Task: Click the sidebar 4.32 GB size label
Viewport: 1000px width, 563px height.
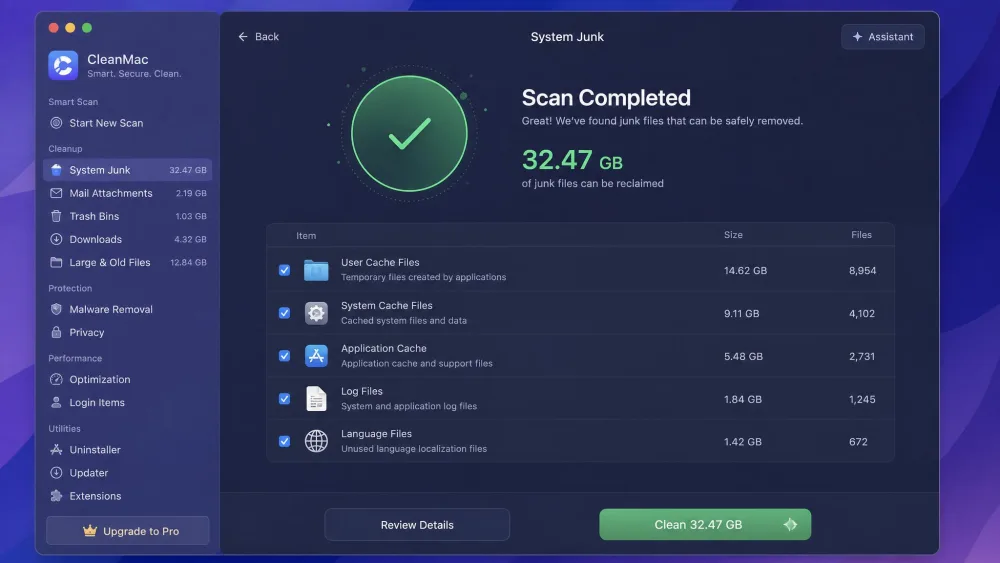Action: (x=190, y=239)
